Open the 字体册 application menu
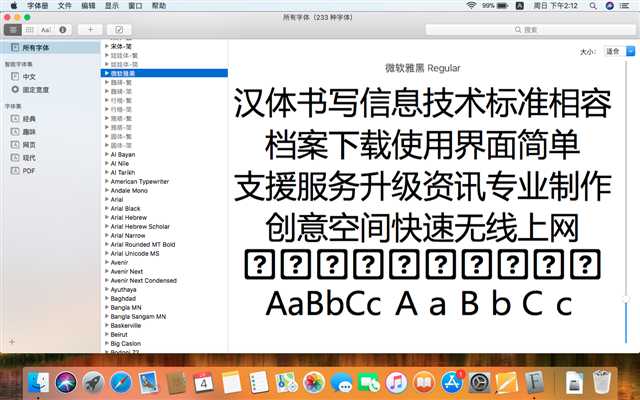Image resolution: width=640 pixels, height=400 pixels. click(38, 6)
